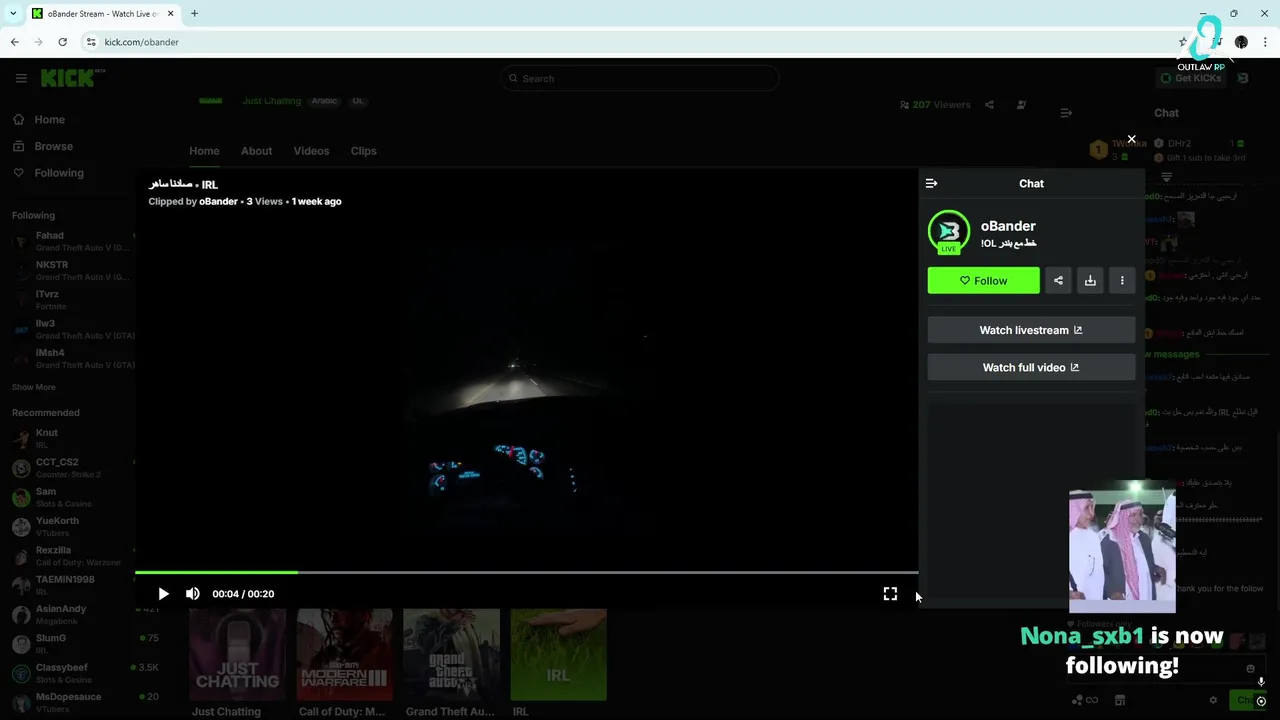Open Fahad's channel in the sidebar
1280x720 pixels.
pyautogui.click(x=70, y=241)
